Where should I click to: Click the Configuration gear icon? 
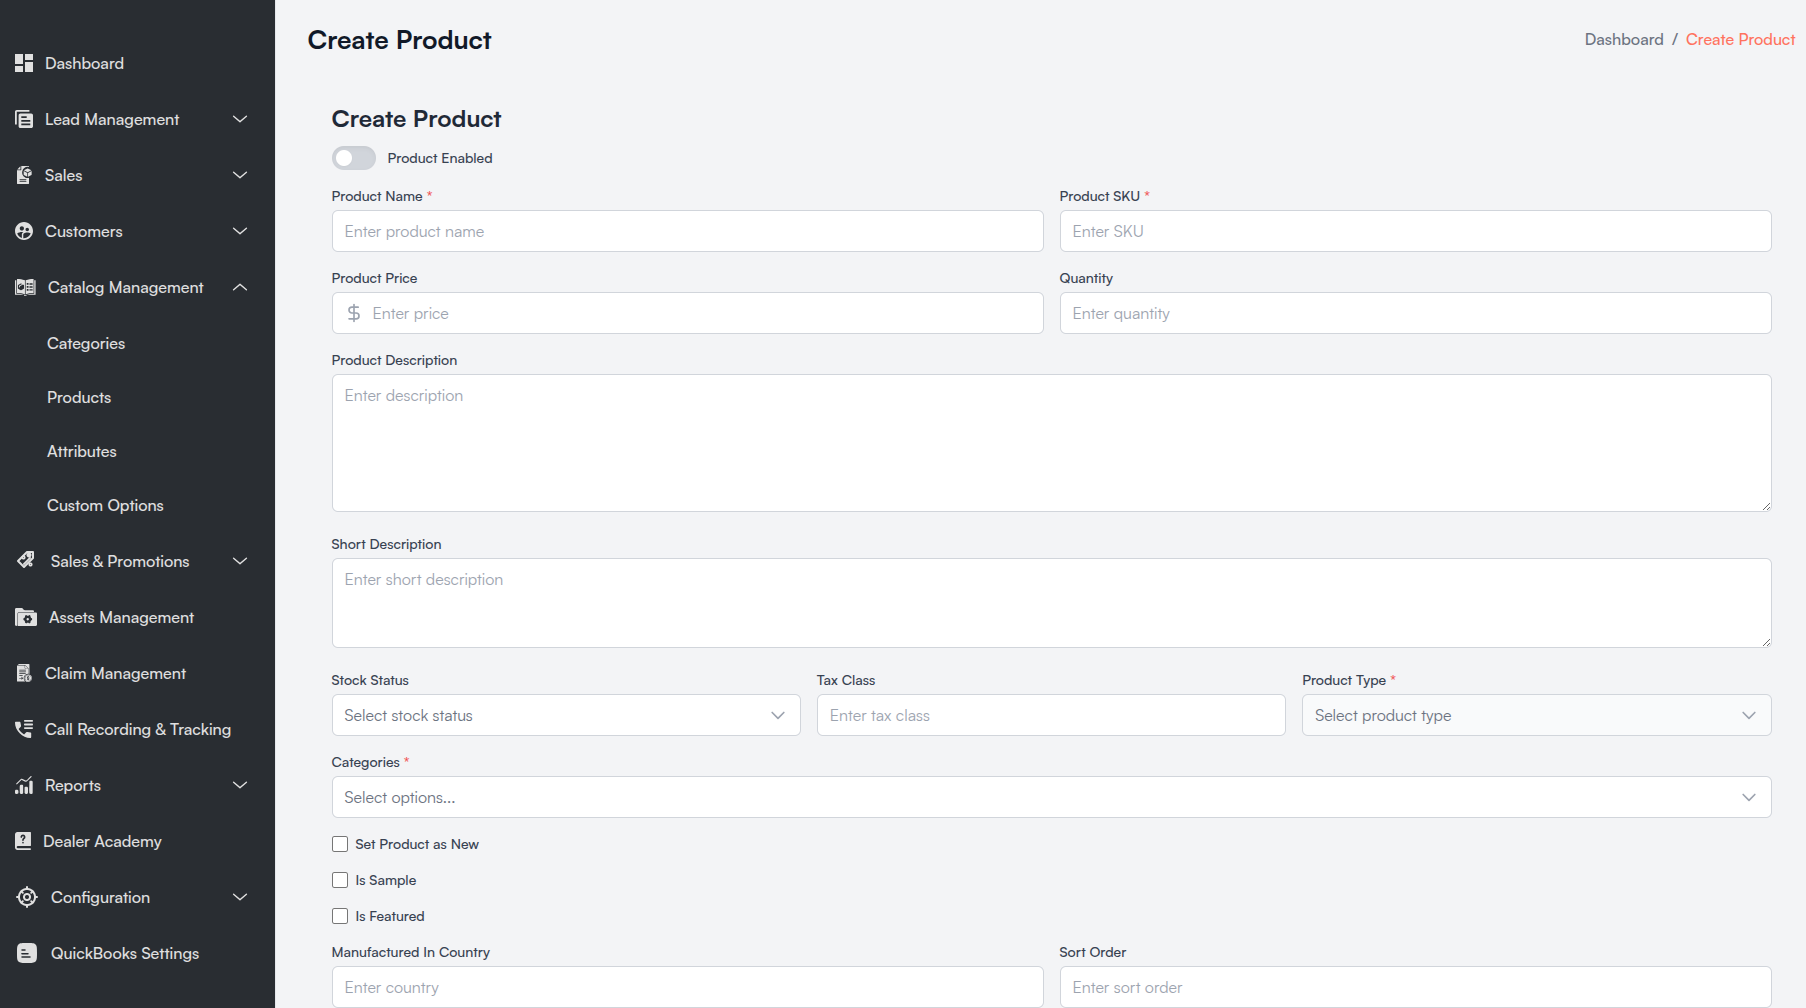pyautogui.click(x=27, y=897)
